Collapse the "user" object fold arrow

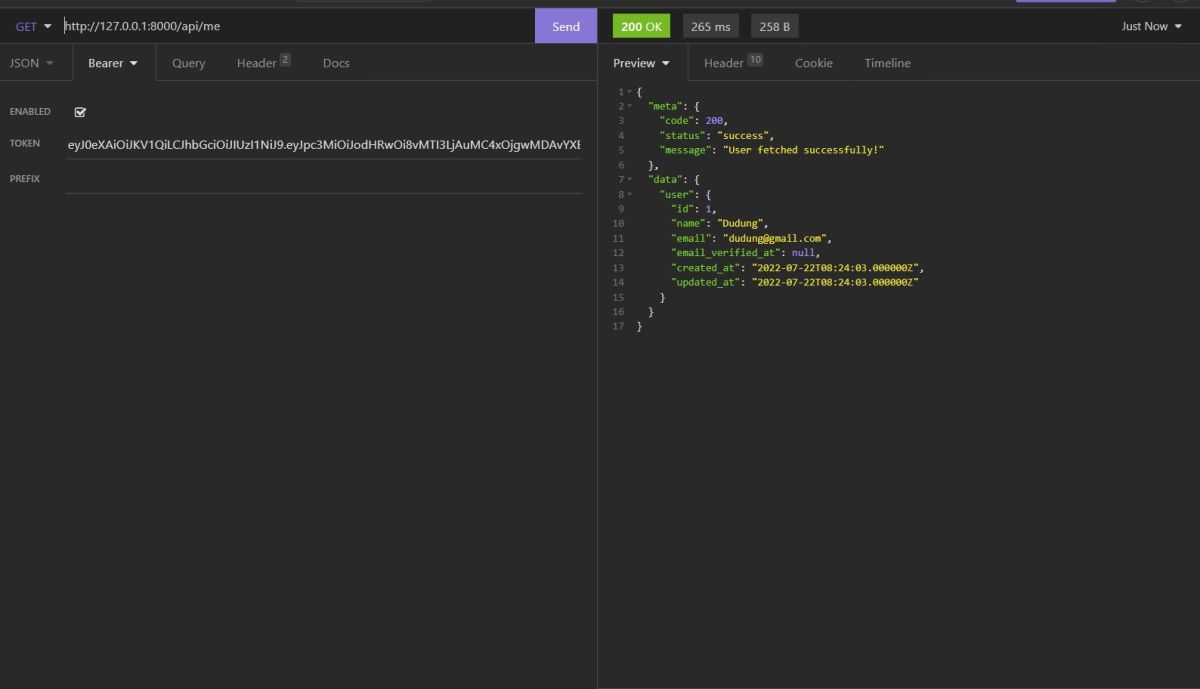(x=629, y=194)
